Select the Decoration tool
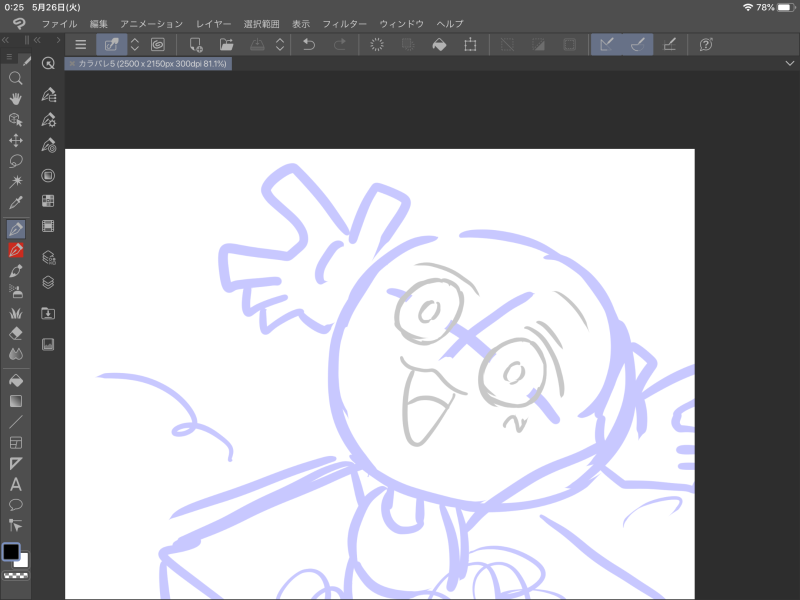 [16, 312]
